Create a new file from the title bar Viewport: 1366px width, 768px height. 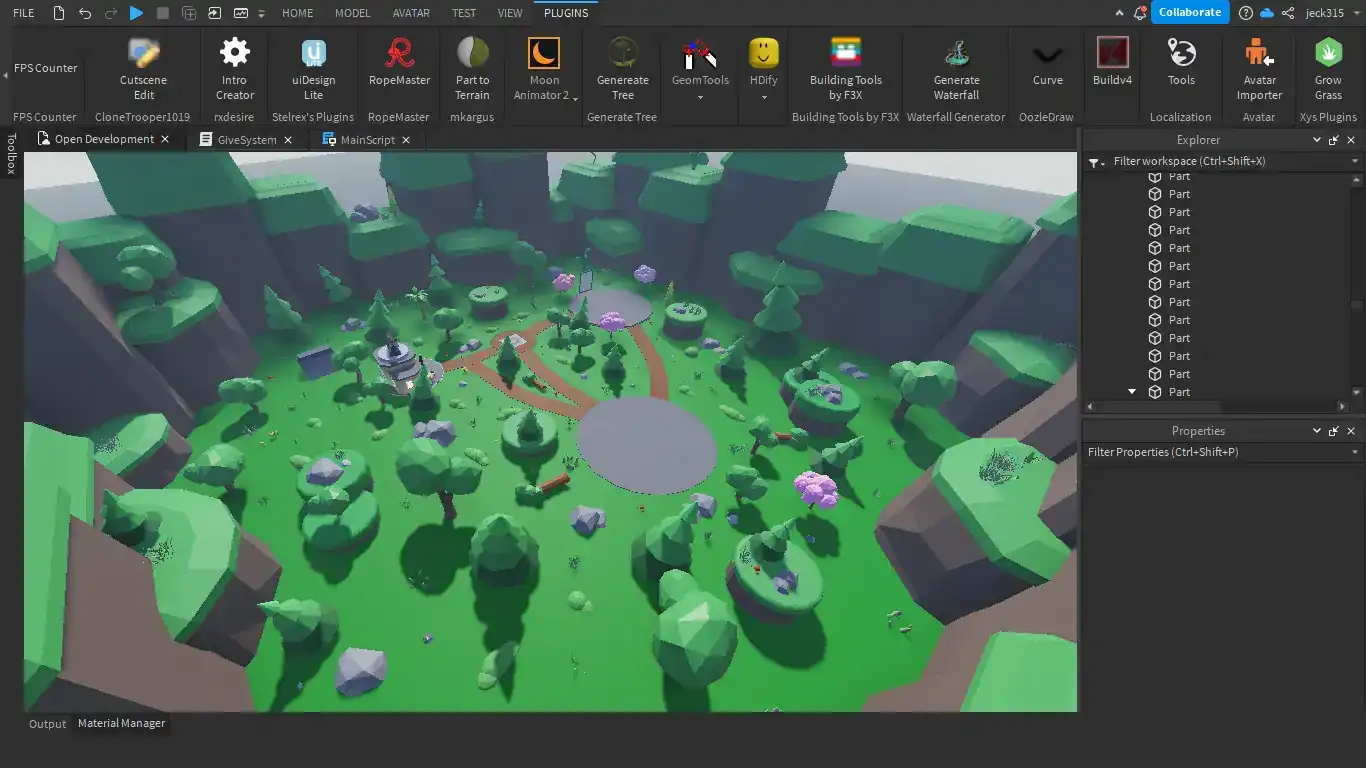tap(59, 13)
